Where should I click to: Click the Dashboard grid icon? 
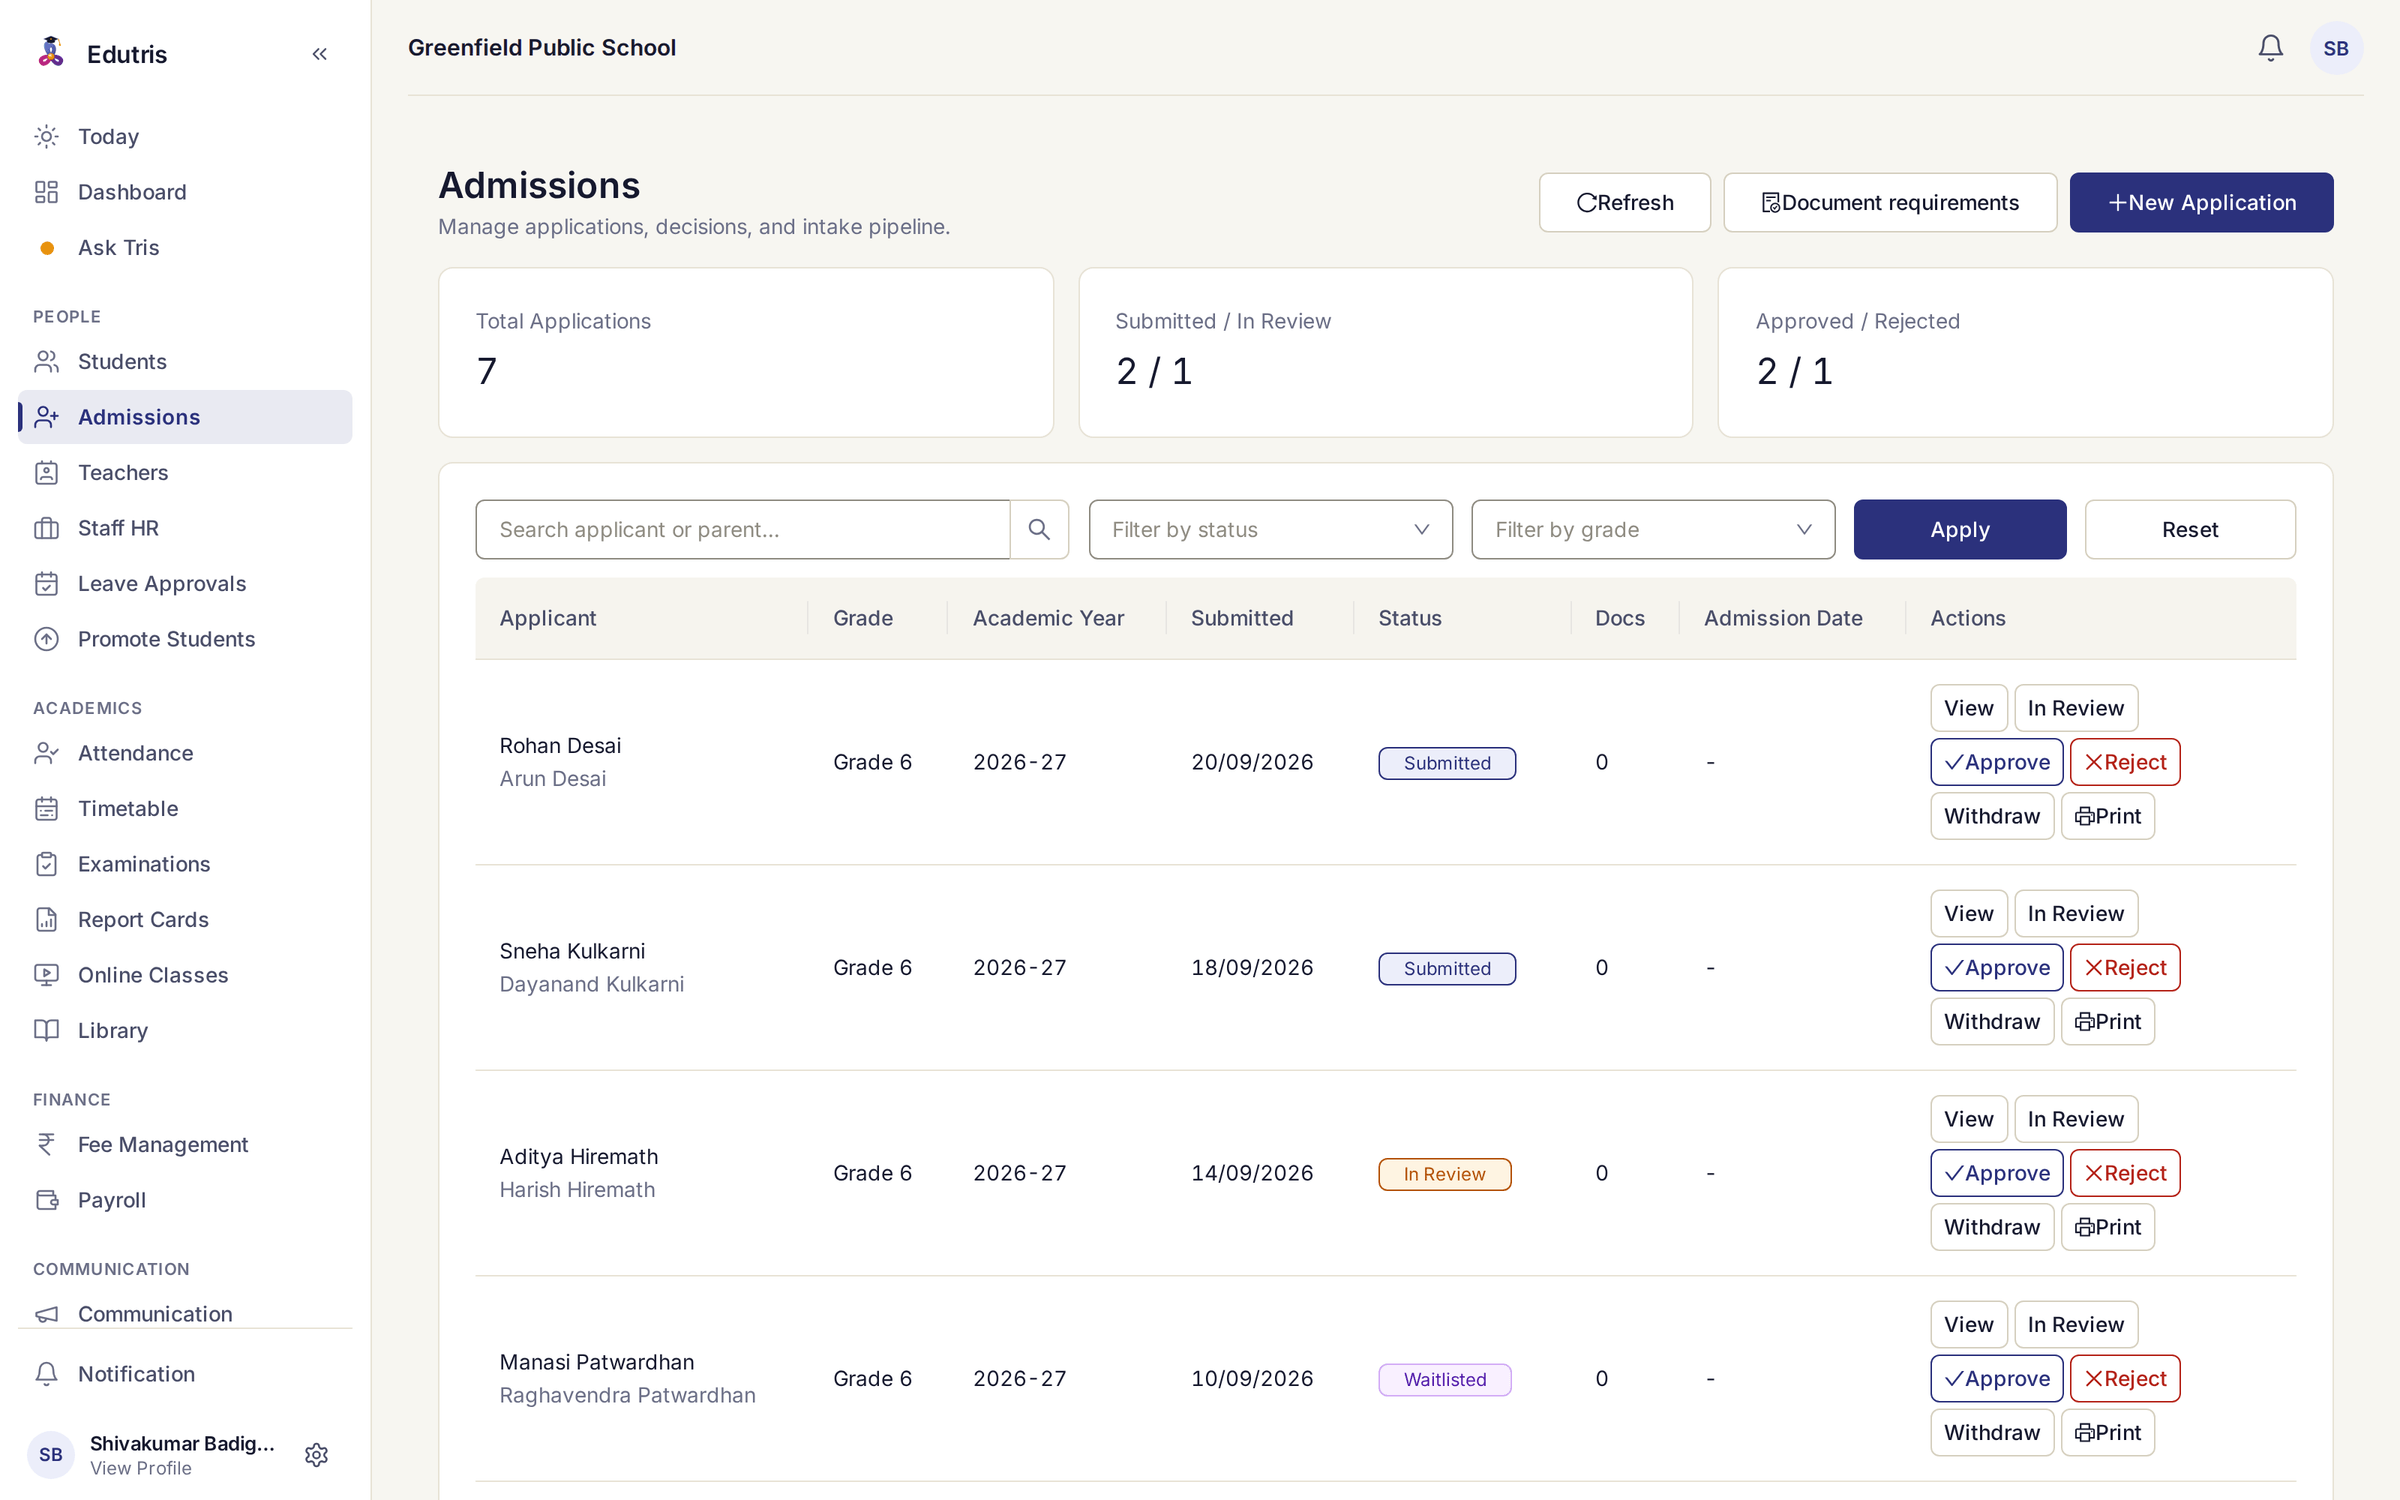47,192
